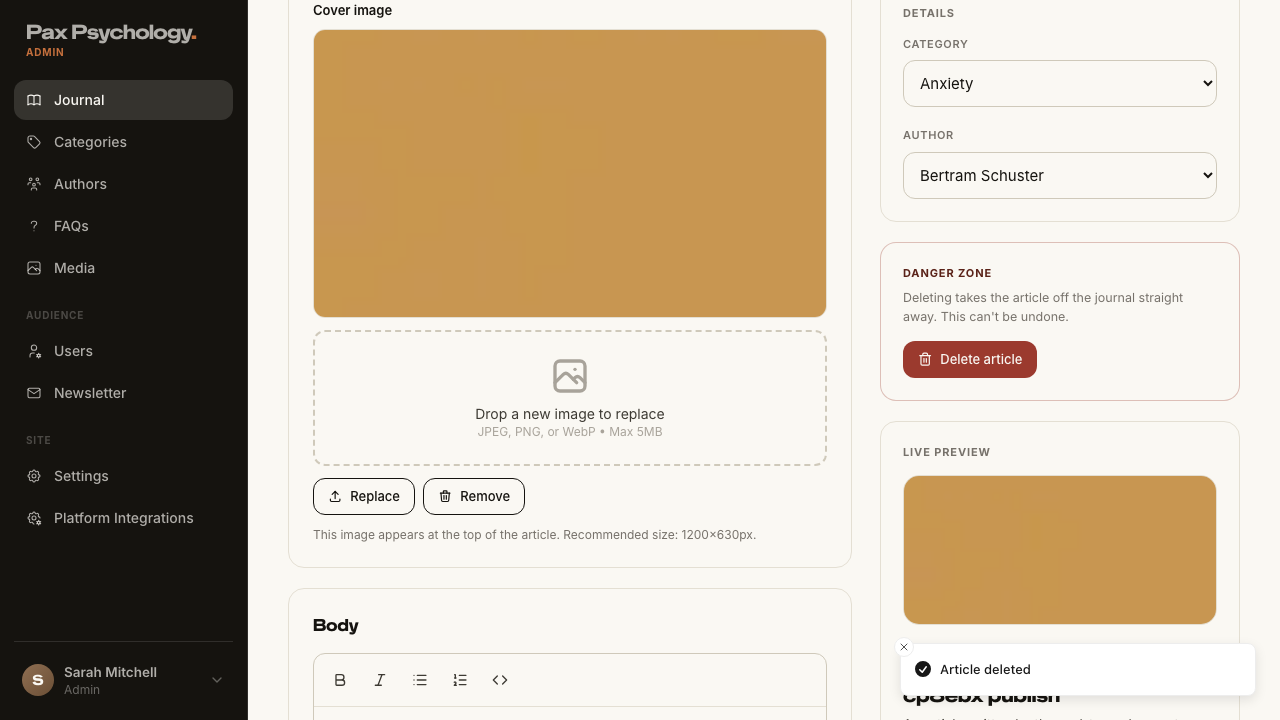Click the recommended size hint text
The height and width of the screenshot is (720, 1280).
point(535,535)
